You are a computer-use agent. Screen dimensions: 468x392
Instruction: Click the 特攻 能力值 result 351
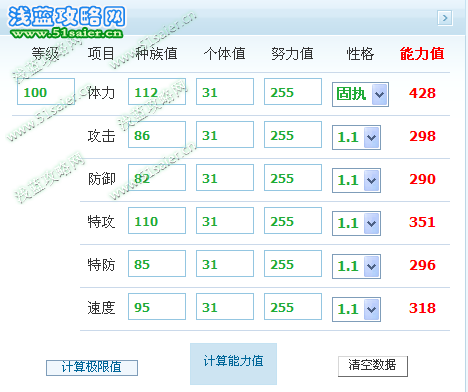[422, 222]
